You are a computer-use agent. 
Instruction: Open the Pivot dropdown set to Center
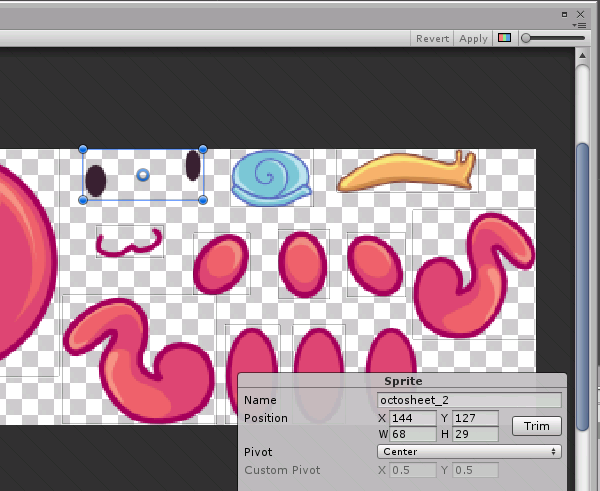click(x=469, y=452)
